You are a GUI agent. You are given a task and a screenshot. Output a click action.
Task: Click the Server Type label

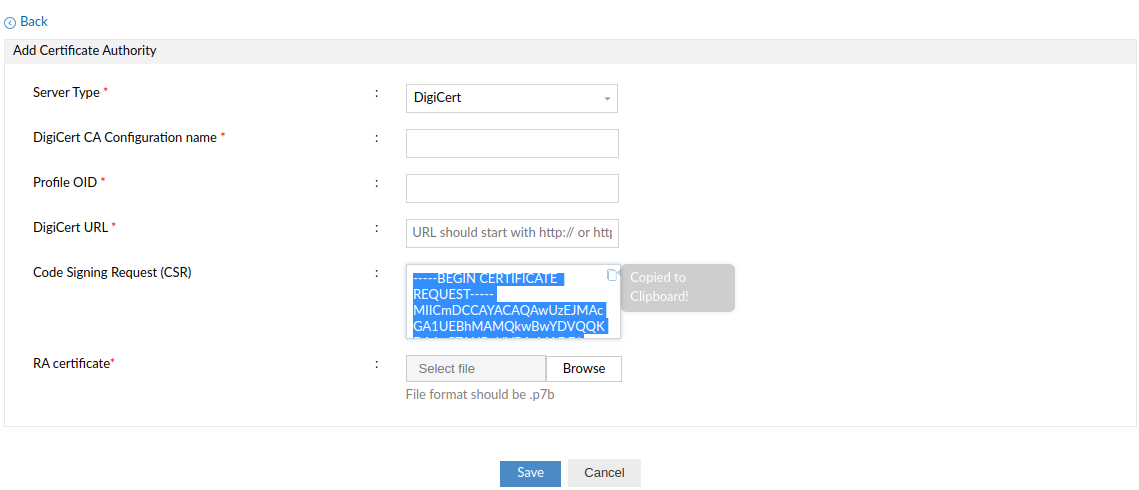(66, 92)
